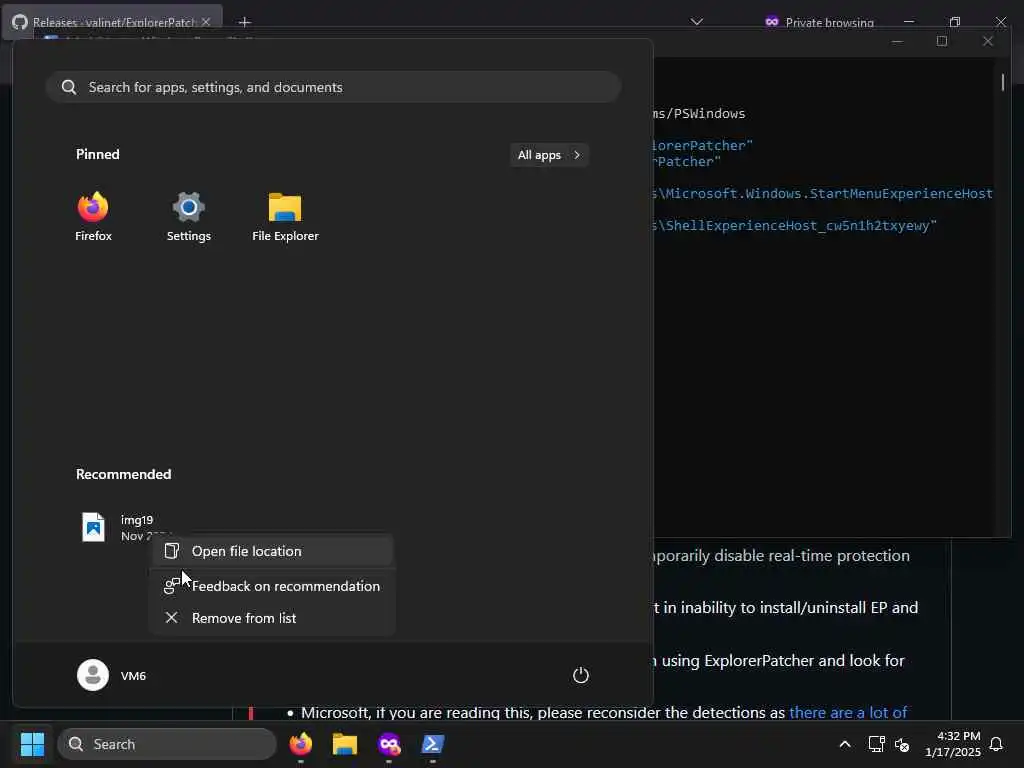This screenshot has height=768, width=1024.
Task: Click the taskbar Search box
Action: pos(167,744)
